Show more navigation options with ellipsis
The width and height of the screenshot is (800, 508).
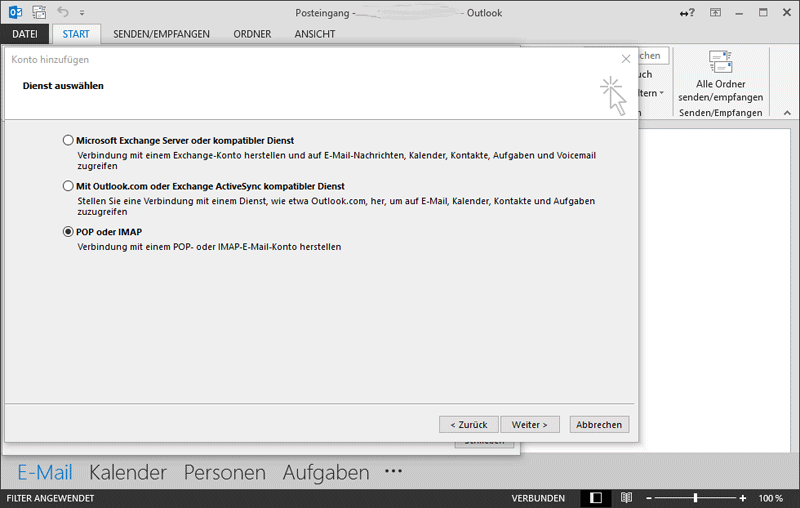click(x=393, y=471)
